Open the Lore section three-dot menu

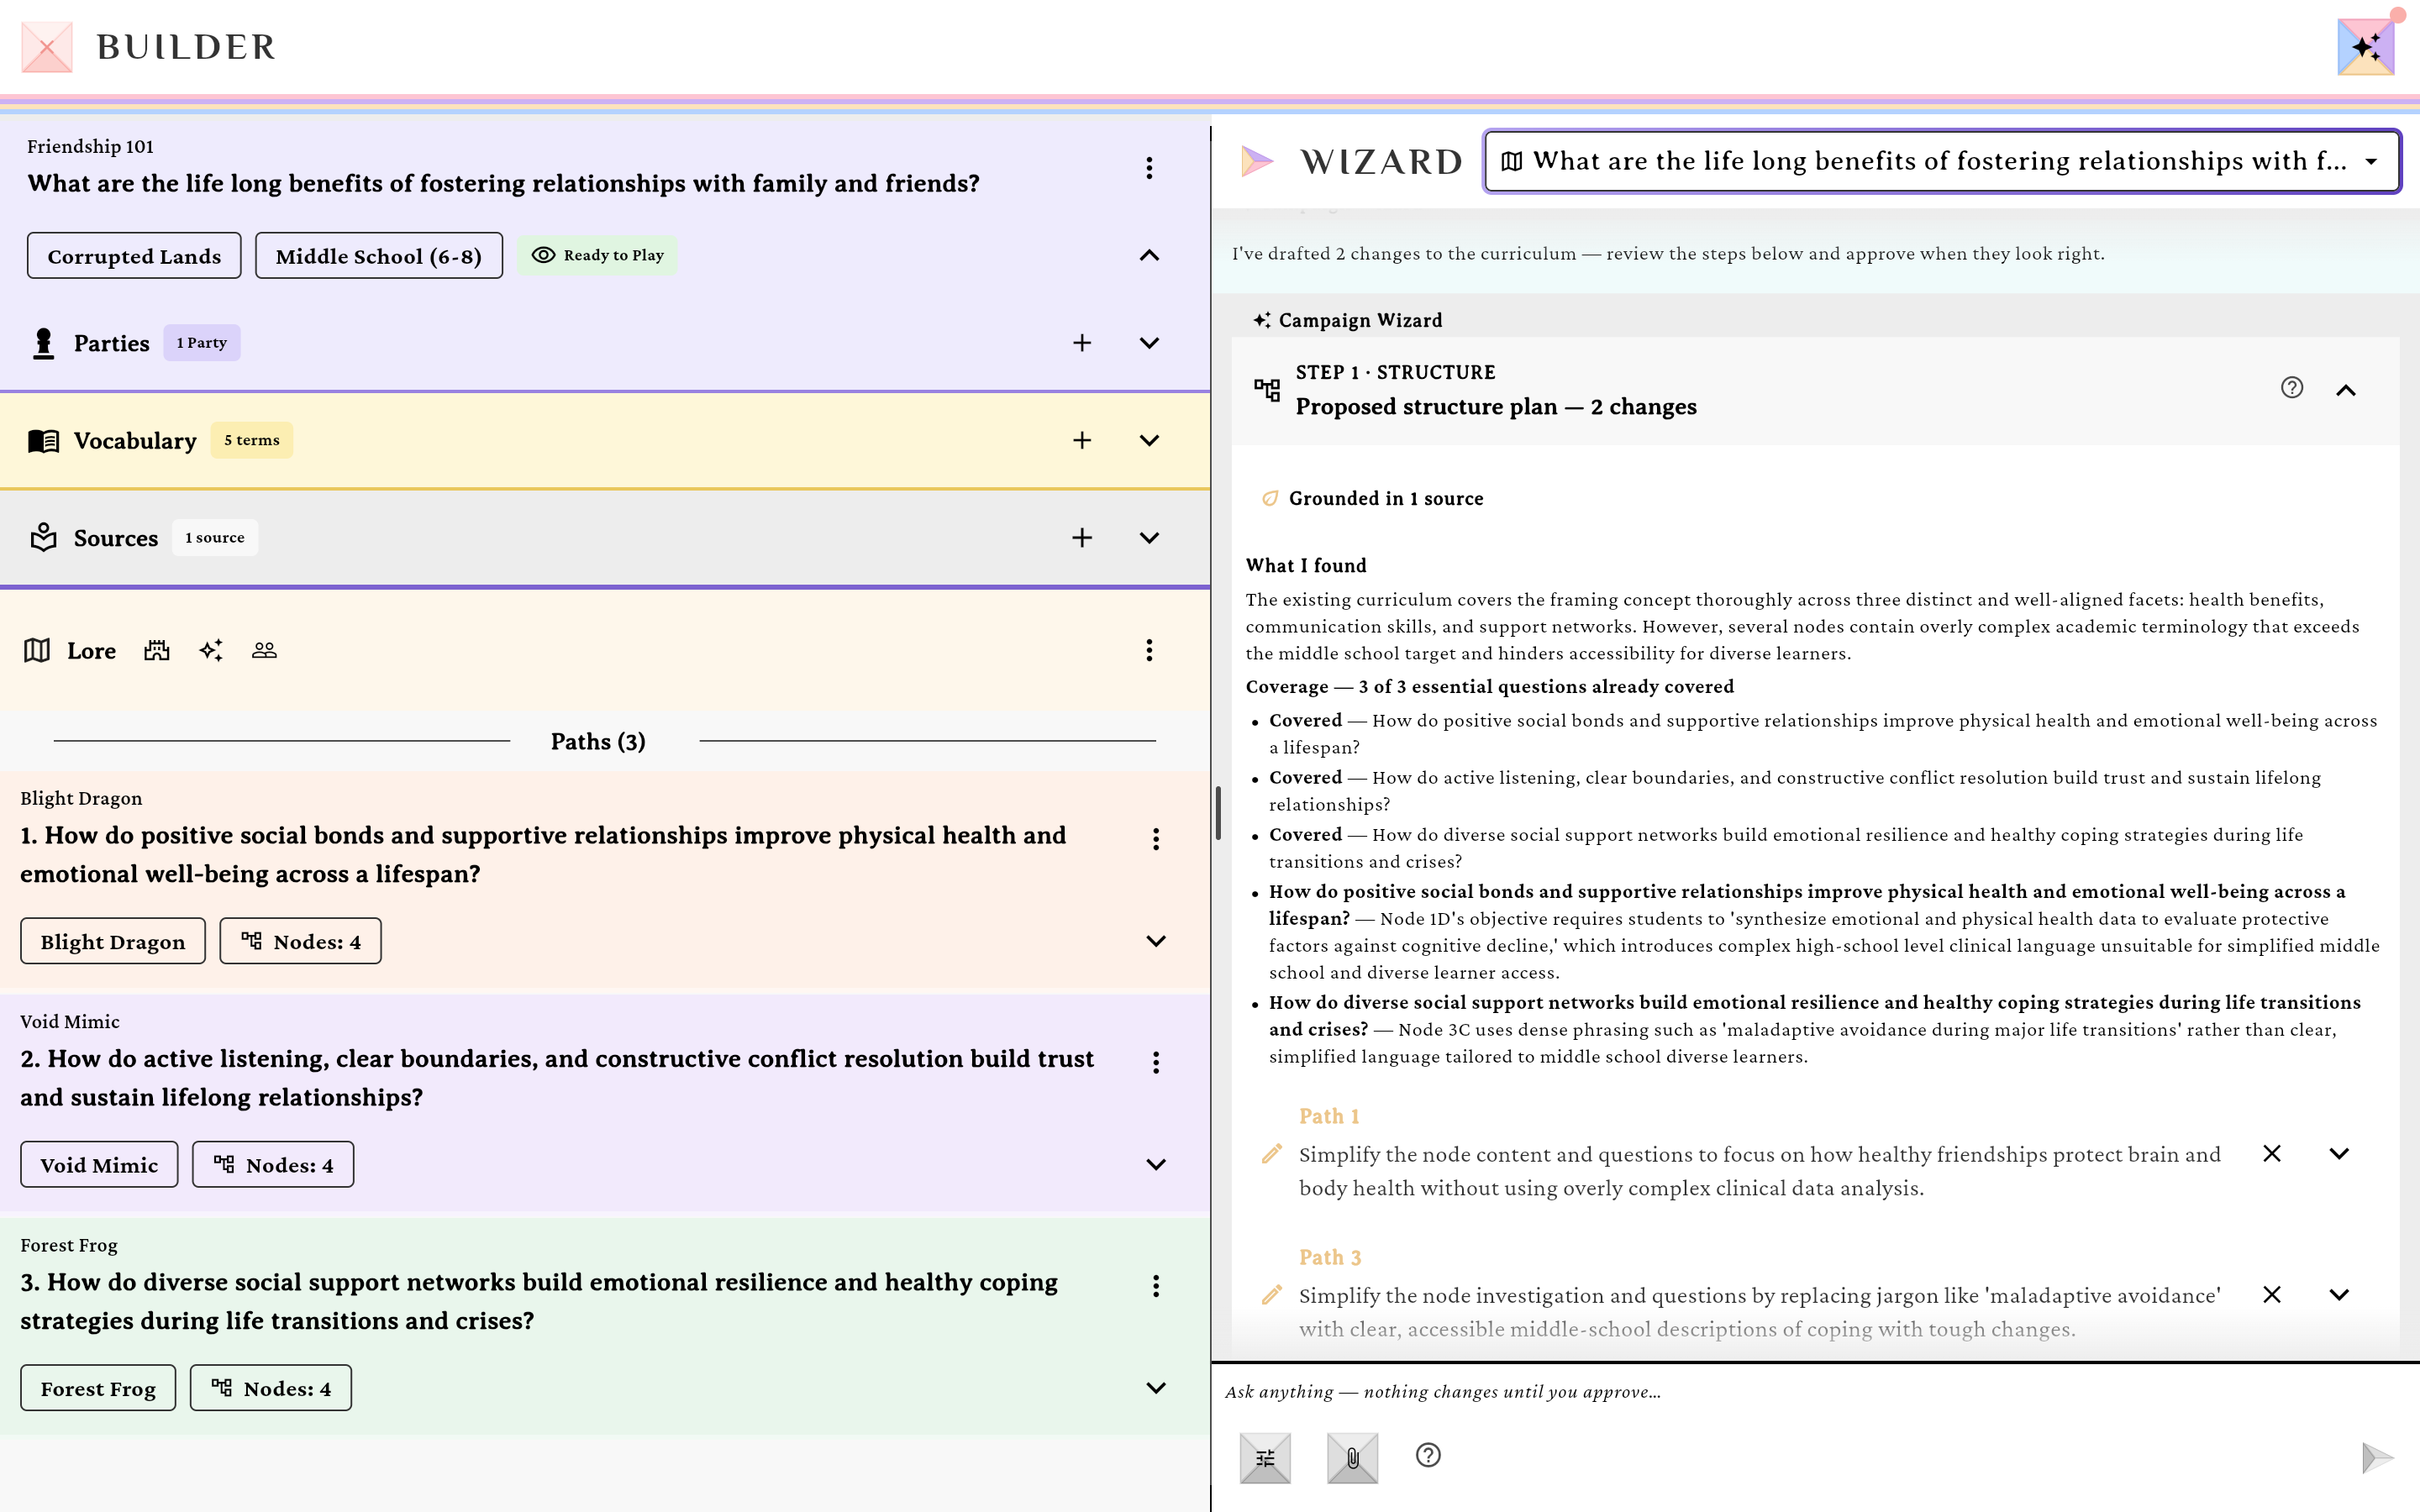click(x=1149, y=650)
